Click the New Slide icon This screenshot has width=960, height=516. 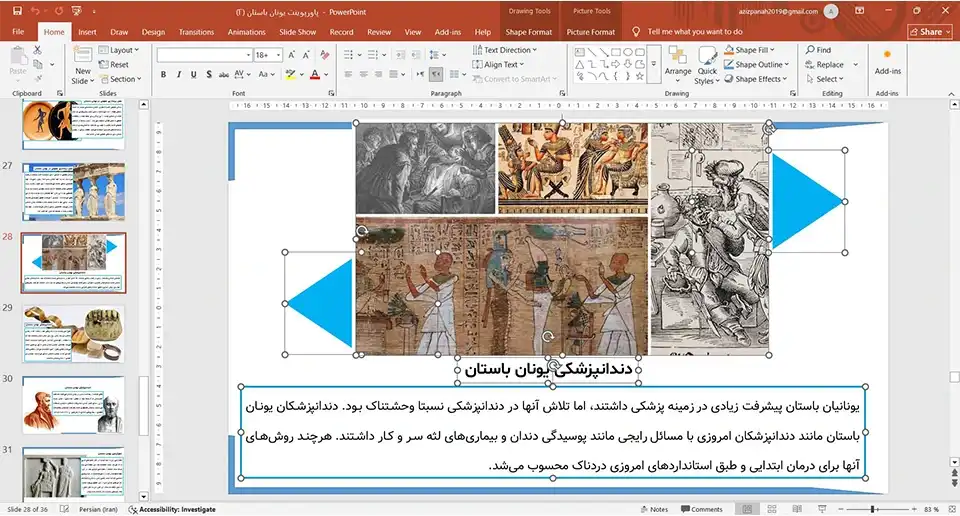(x=83, y=54)
